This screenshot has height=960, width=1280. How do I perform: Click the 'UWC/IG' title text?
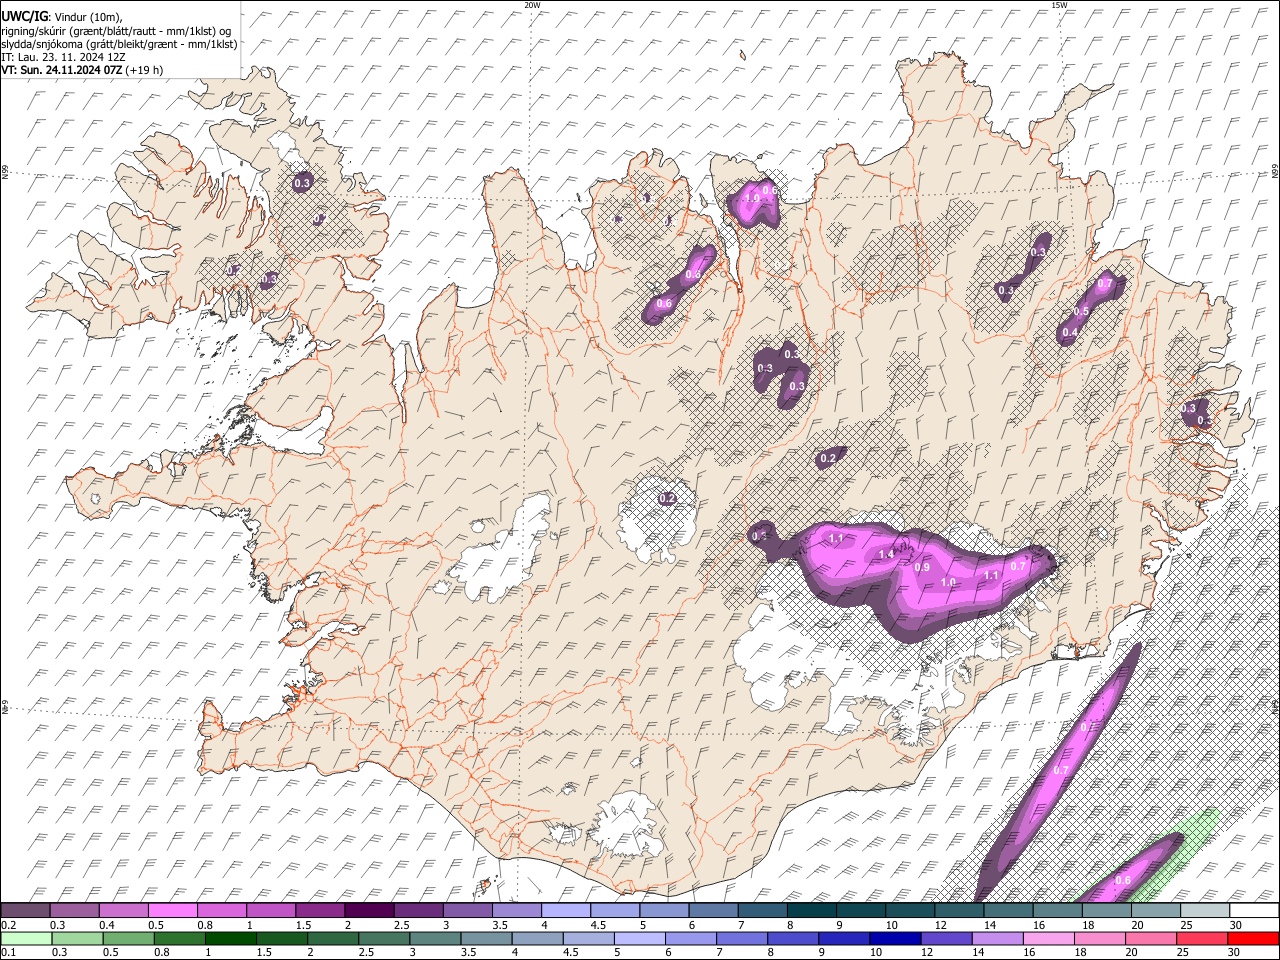point(23,17)
